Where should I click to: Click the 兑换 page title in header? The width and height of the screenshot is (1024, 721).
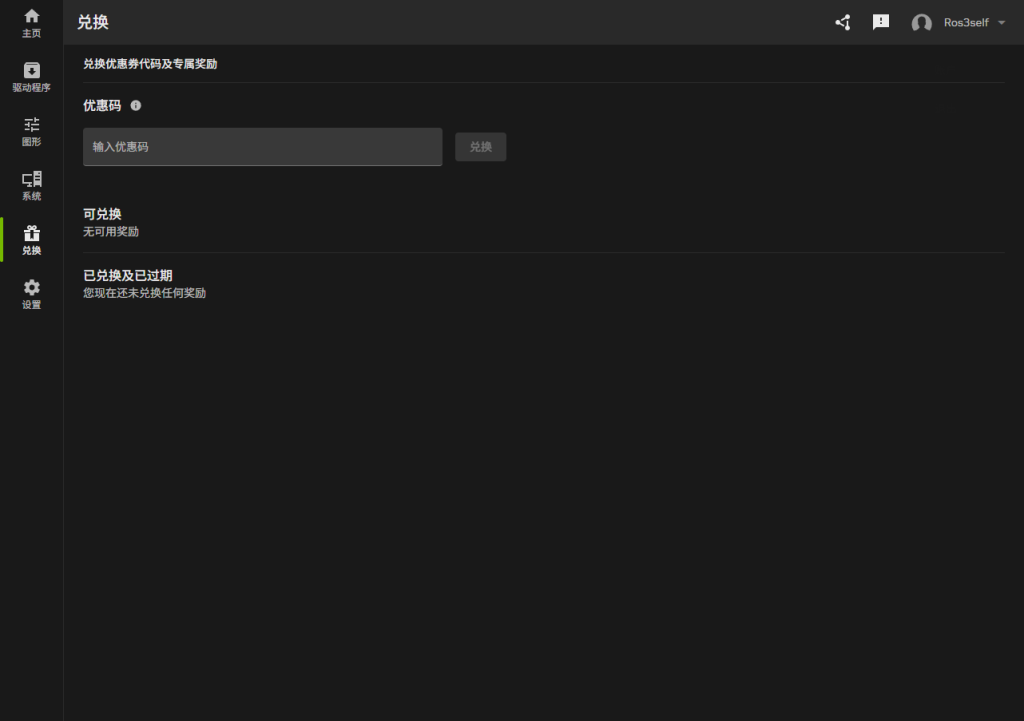(93, 22)
